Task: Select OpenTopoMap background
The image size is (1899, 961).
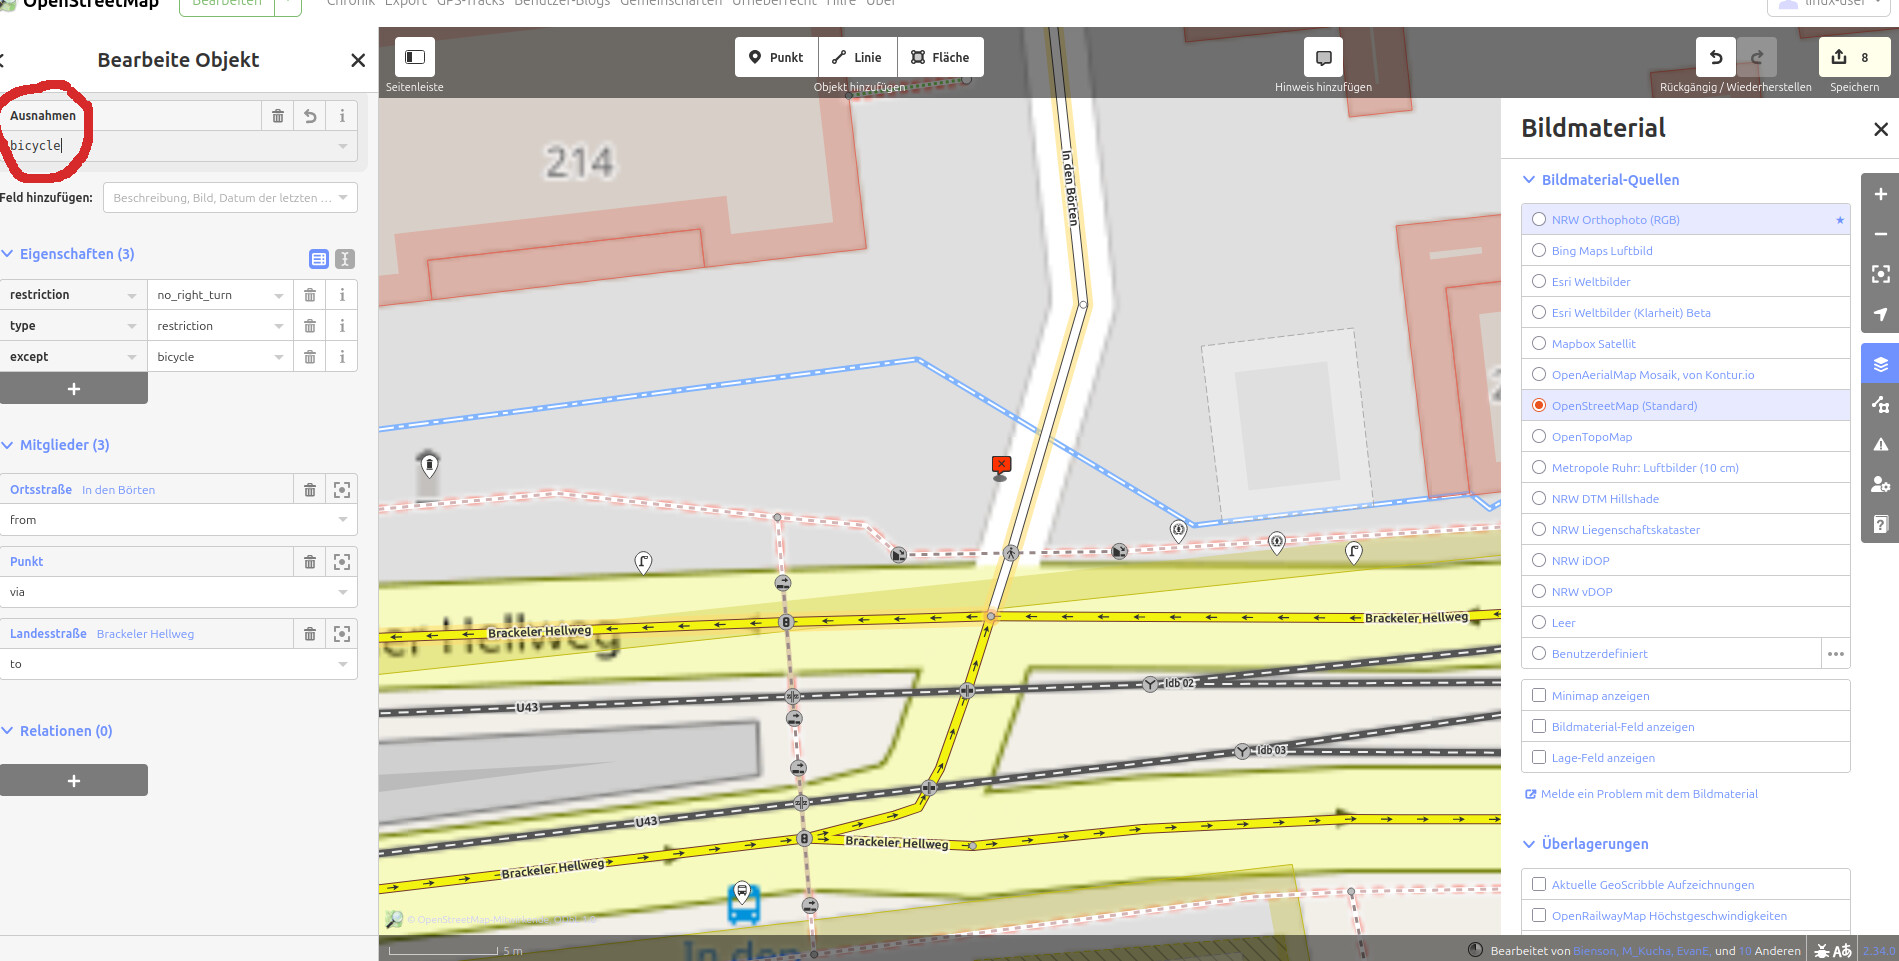Action: click(1685, 437)
